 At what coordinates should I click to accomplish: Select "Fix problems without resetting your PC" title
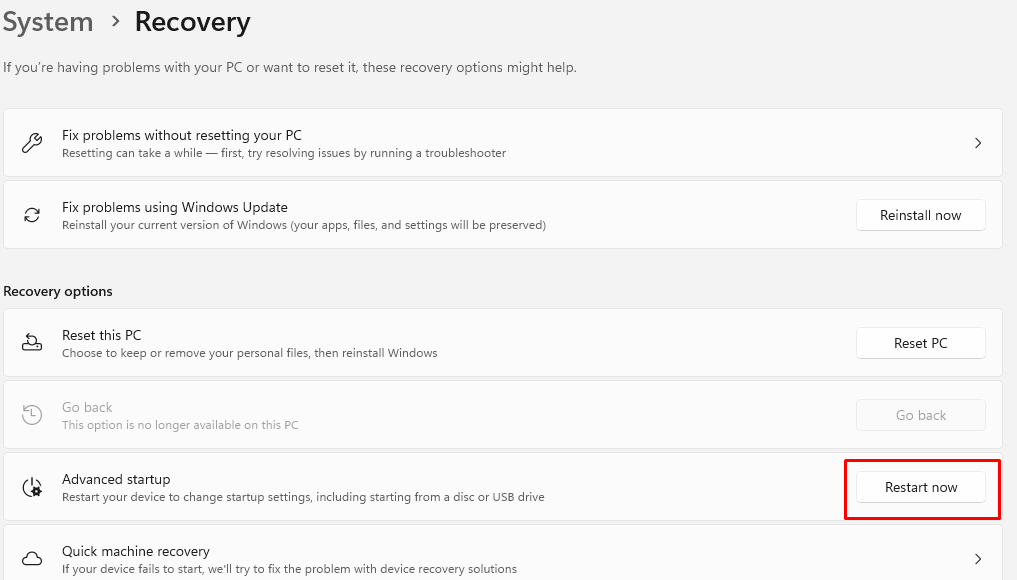click(181, 135)
